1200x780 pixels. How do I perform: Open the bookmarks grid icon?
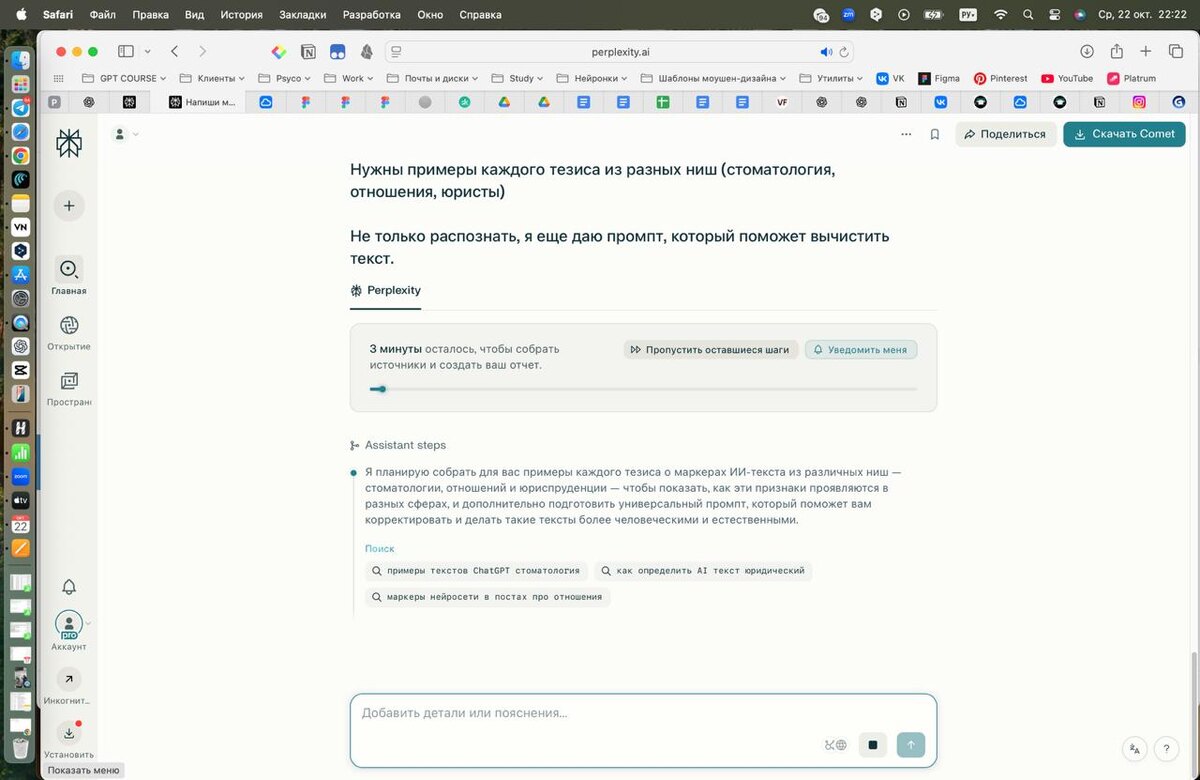point(59,78)
